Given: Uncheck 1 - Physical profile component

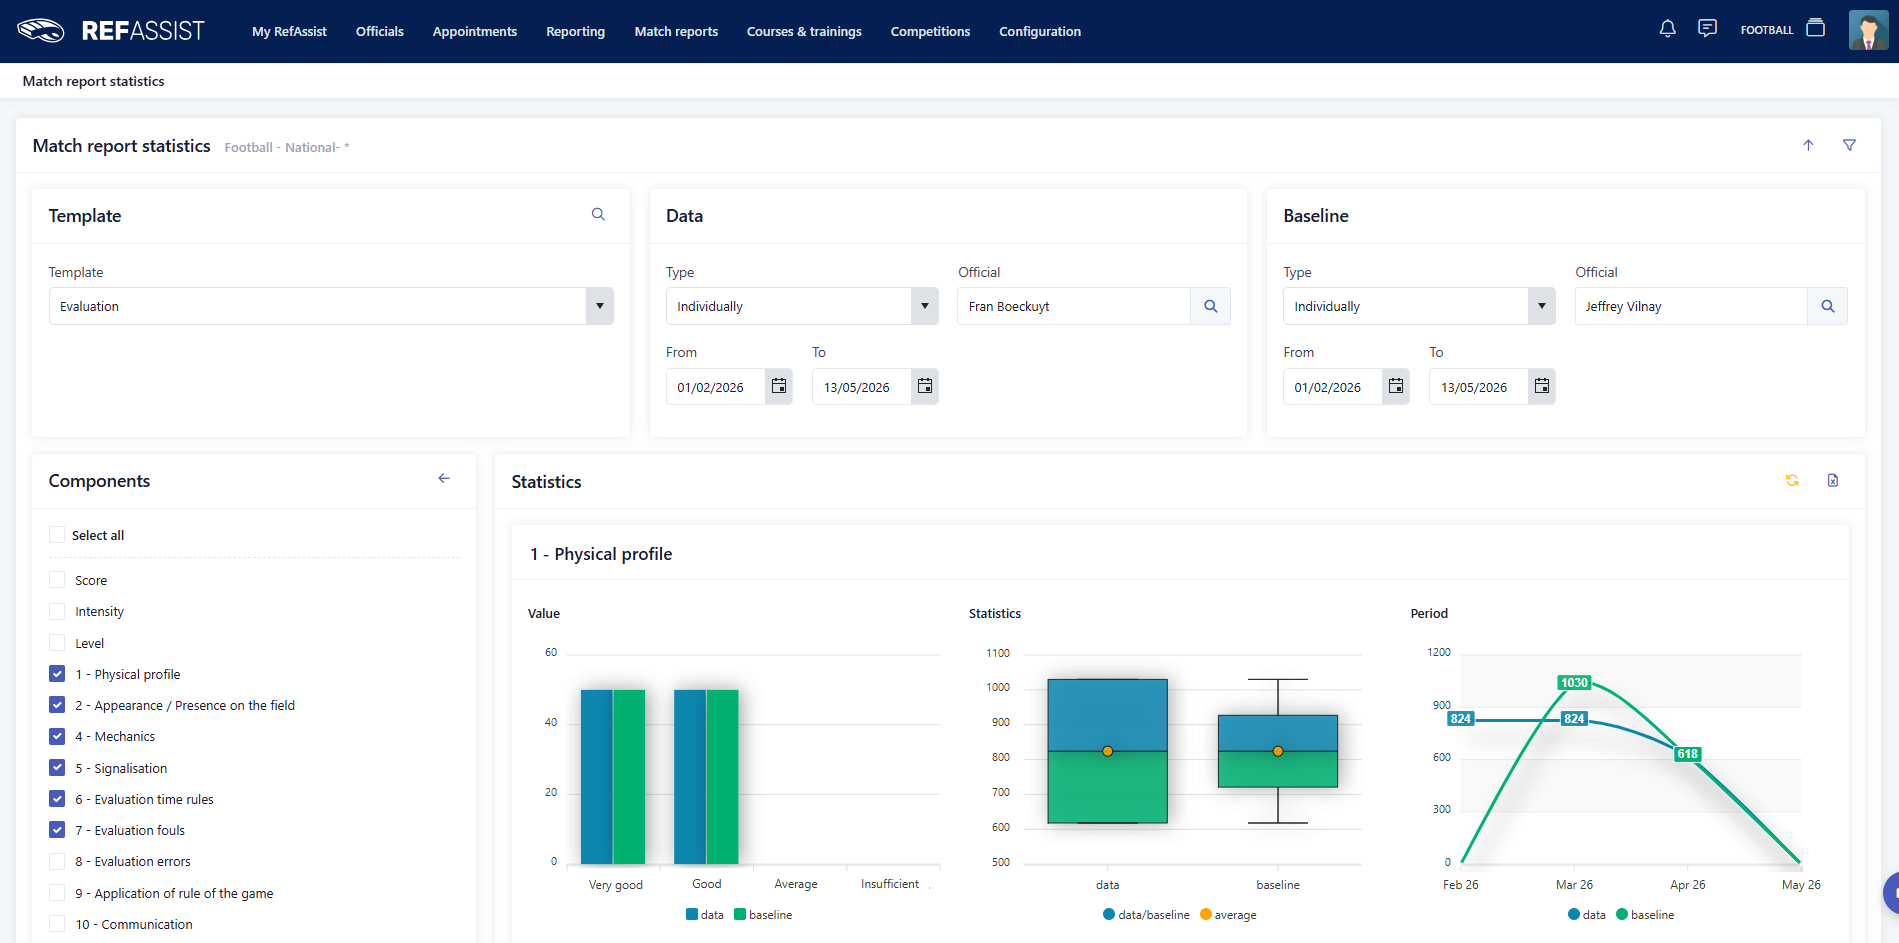Looking at the screenshot, I should click(x=57, y=674).
